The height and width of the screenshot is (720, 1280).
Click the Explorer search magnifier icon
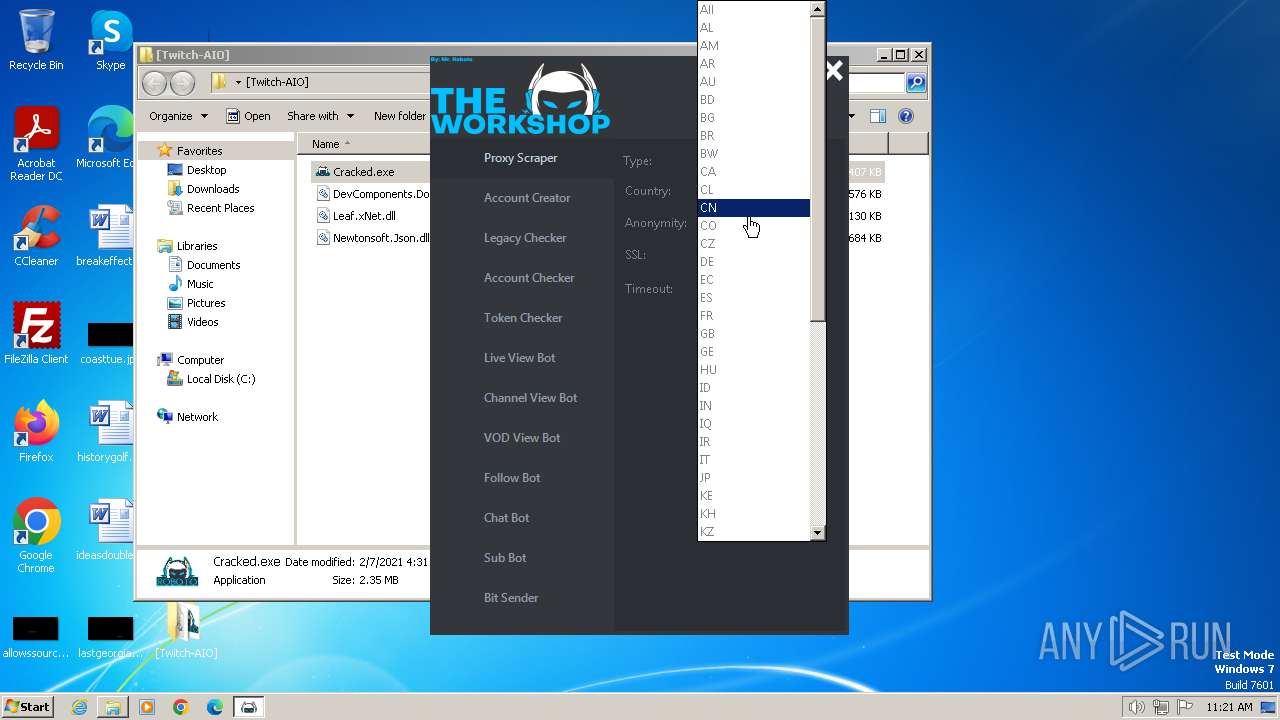pyautogui.click(x=915, y=82)
